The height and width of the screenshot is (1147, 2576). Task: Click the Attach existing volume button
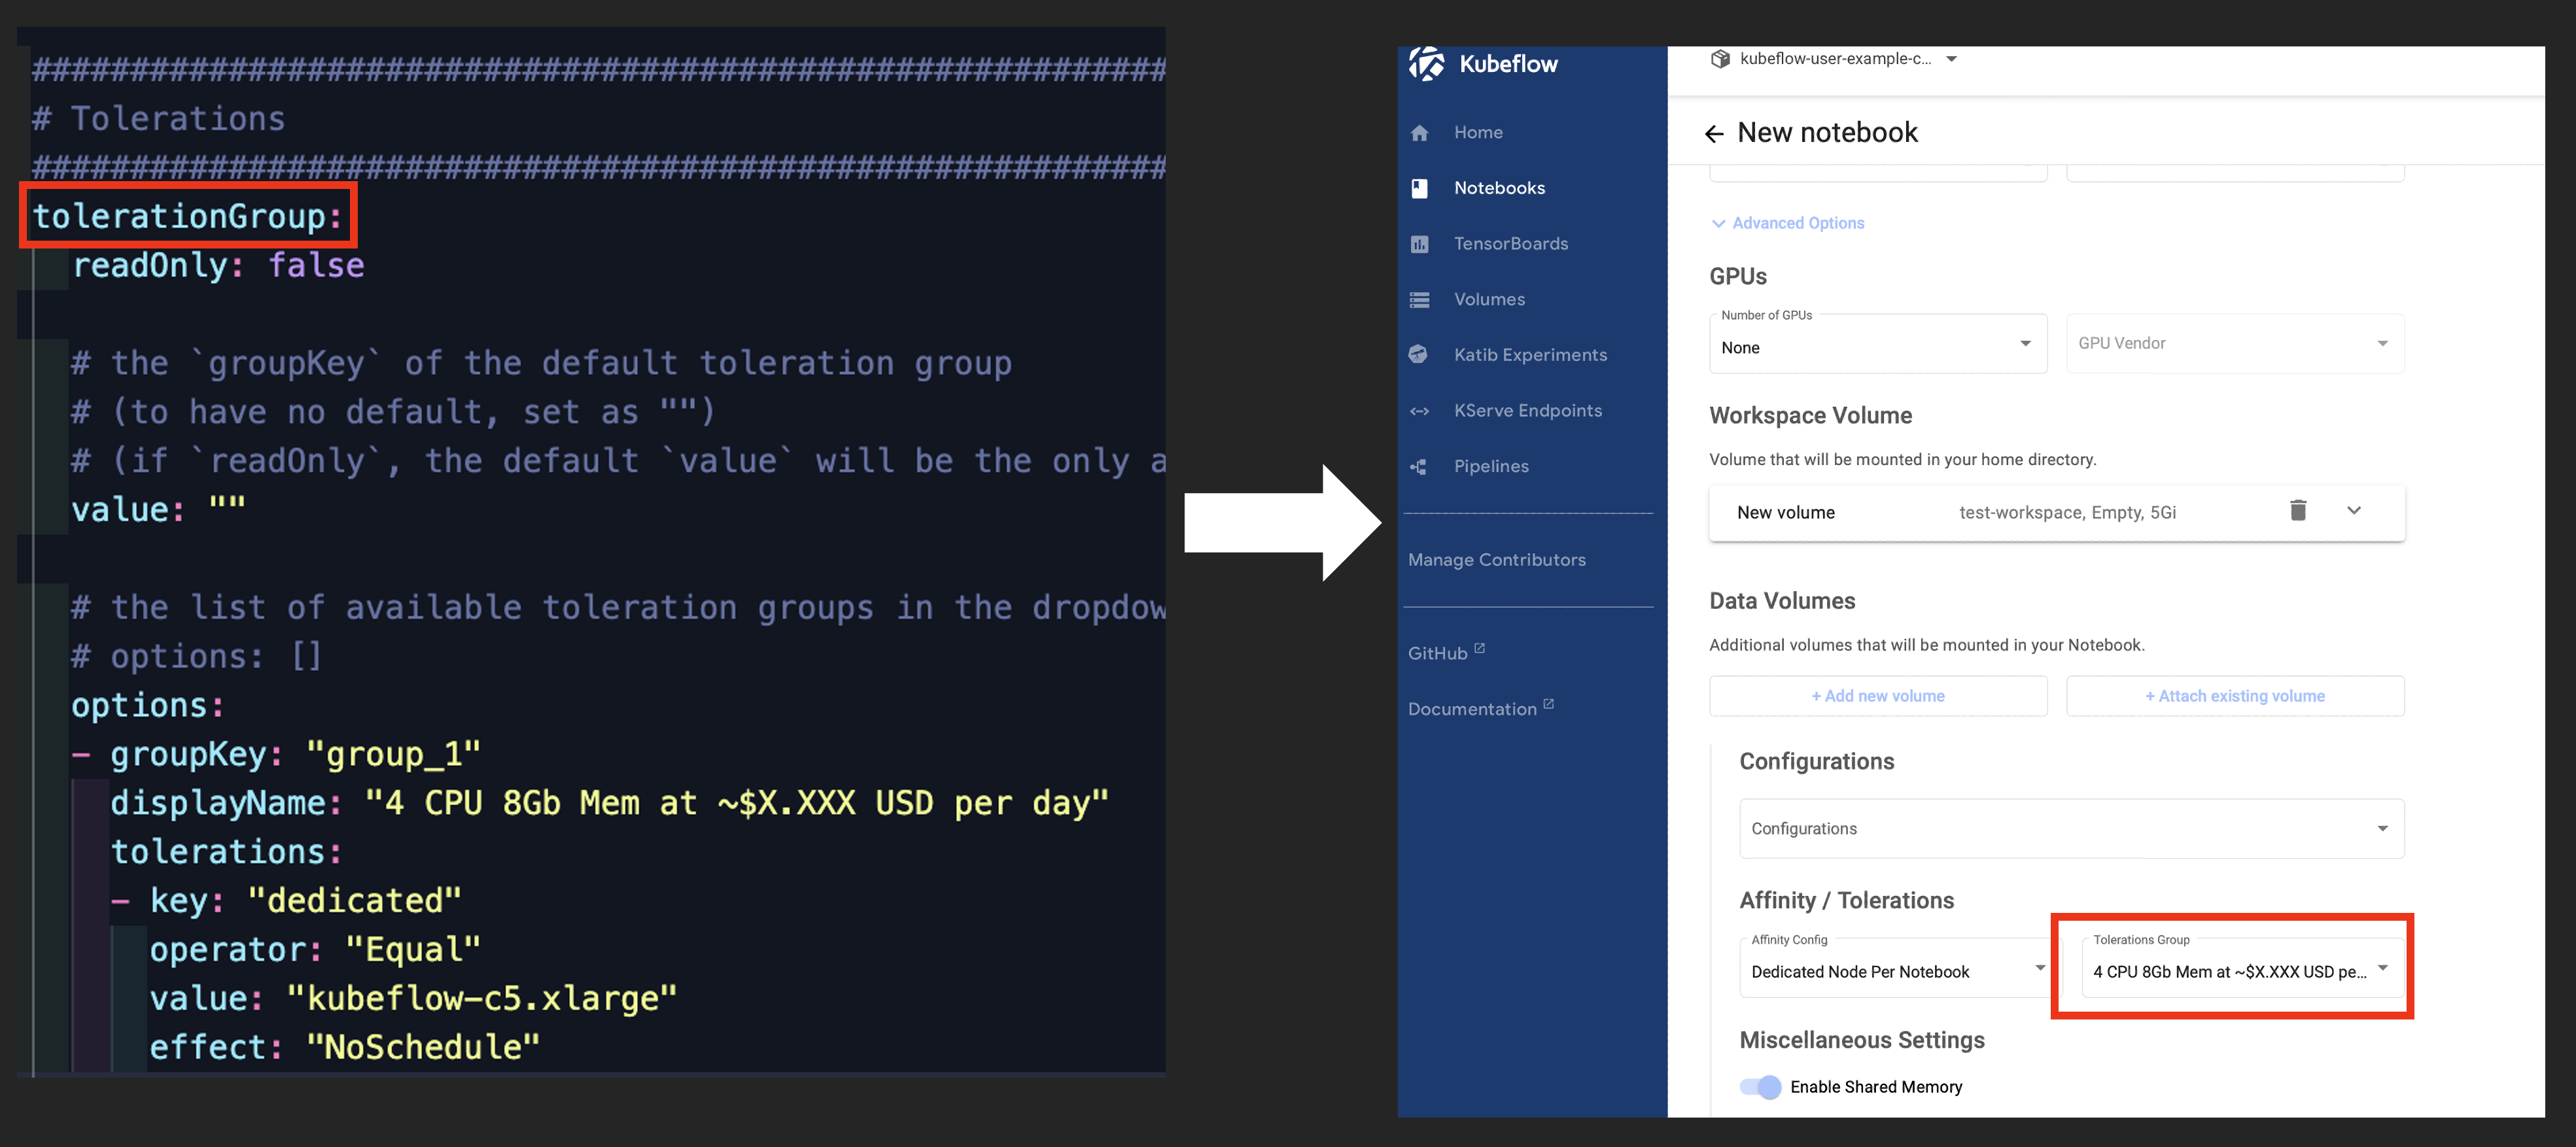click(x=2234, y=696)
